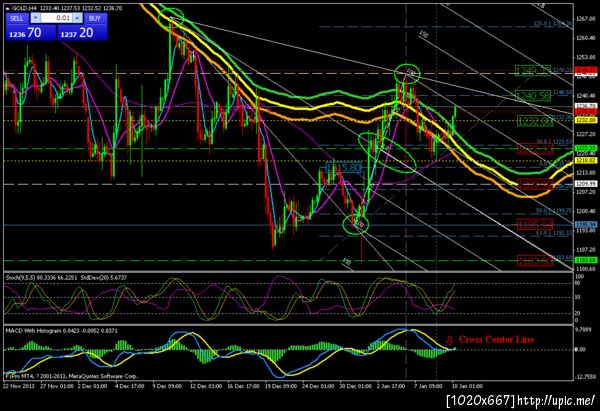Click the 1215.80 price label on chart
The image size is (600, 411).
click(x=343, y=168)
